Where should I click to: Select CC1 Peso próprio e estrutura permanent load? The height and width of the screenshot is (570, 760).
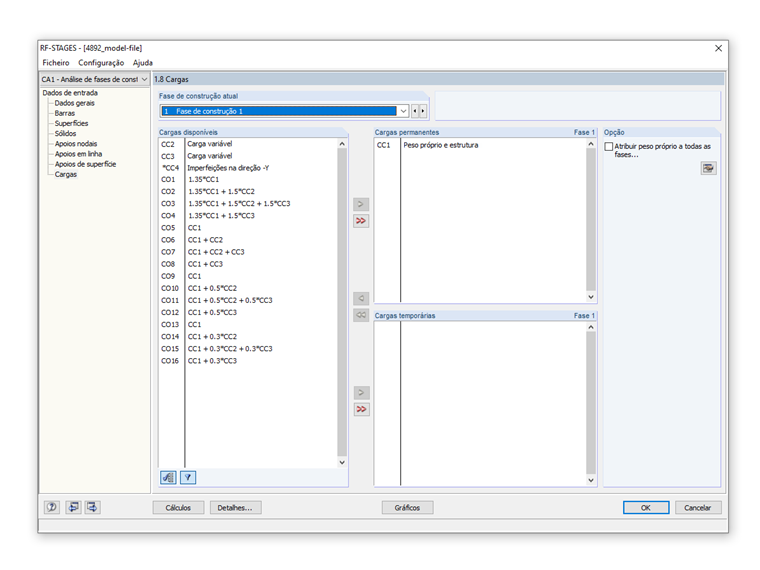tap(480, 145)
